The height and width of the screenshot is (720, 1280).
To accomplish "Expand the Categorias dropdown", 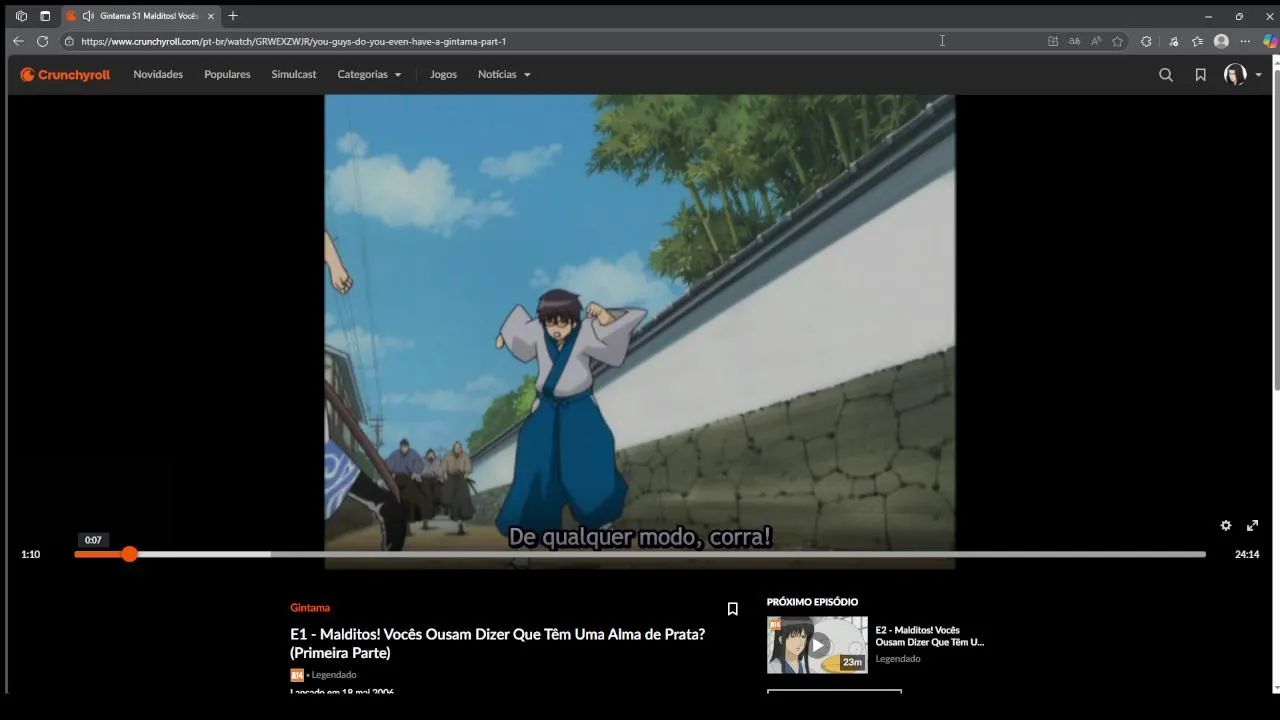I will coord(369,74).
